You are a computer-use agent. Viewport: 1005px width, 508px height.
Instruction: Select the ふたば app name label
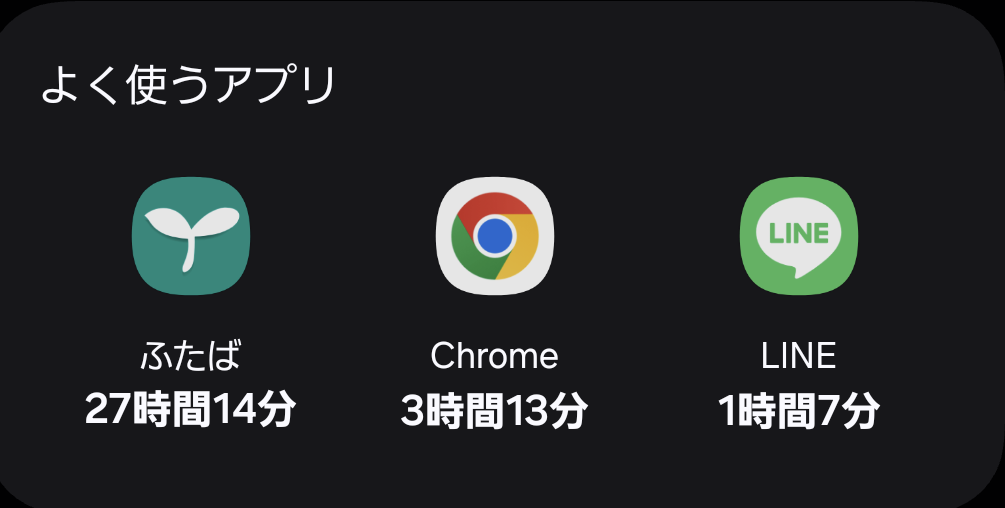click(x=190, y=355)
